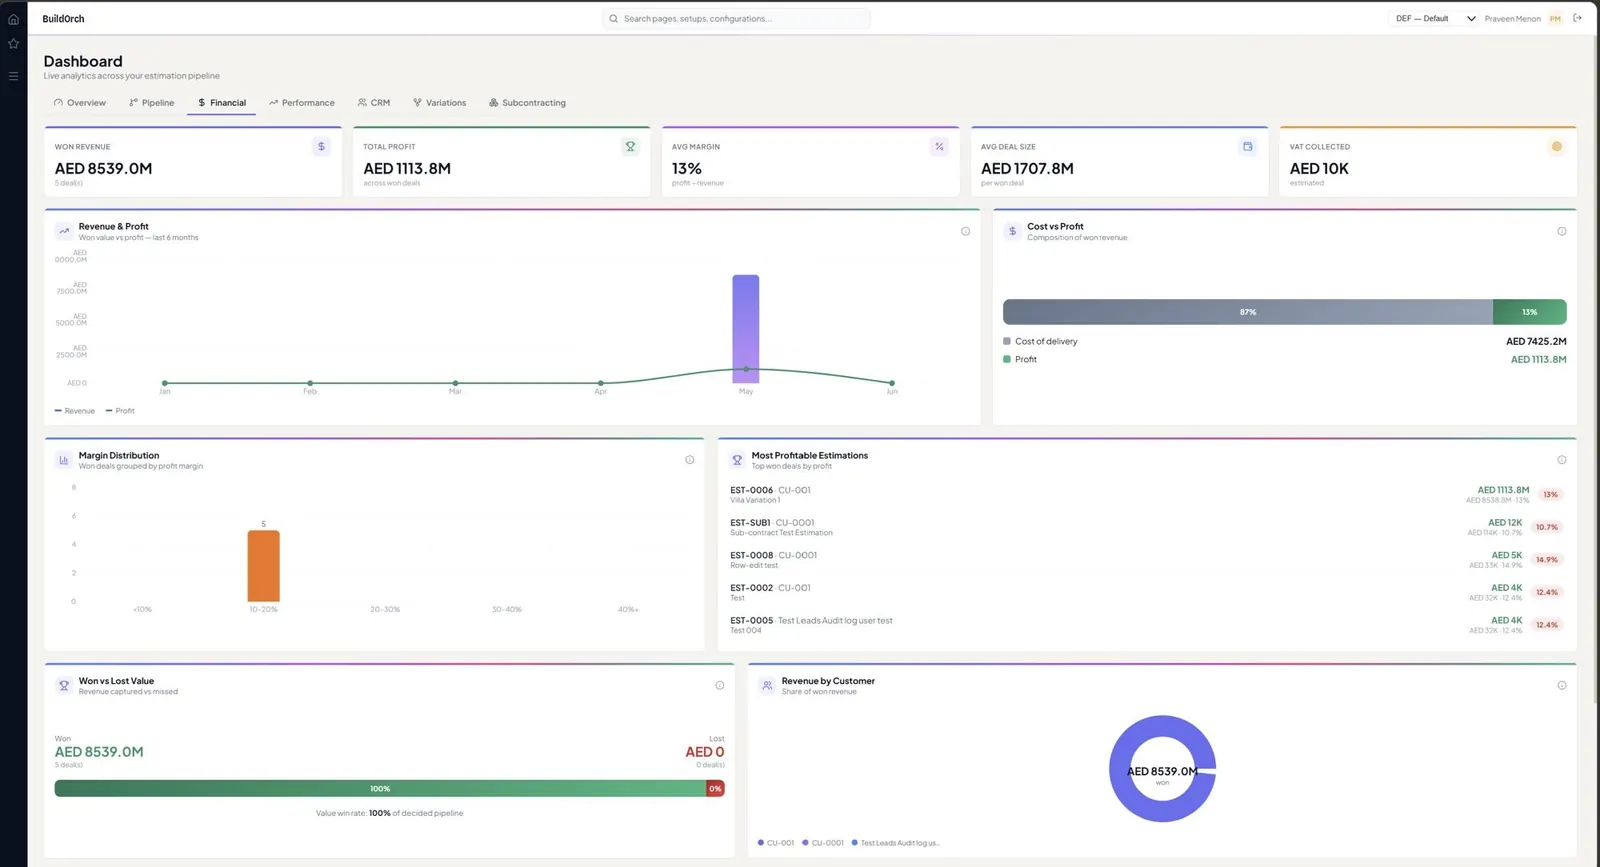Click the 10.7% margin badge
Screen dimensions: 1600x867
click(1547, 527)
